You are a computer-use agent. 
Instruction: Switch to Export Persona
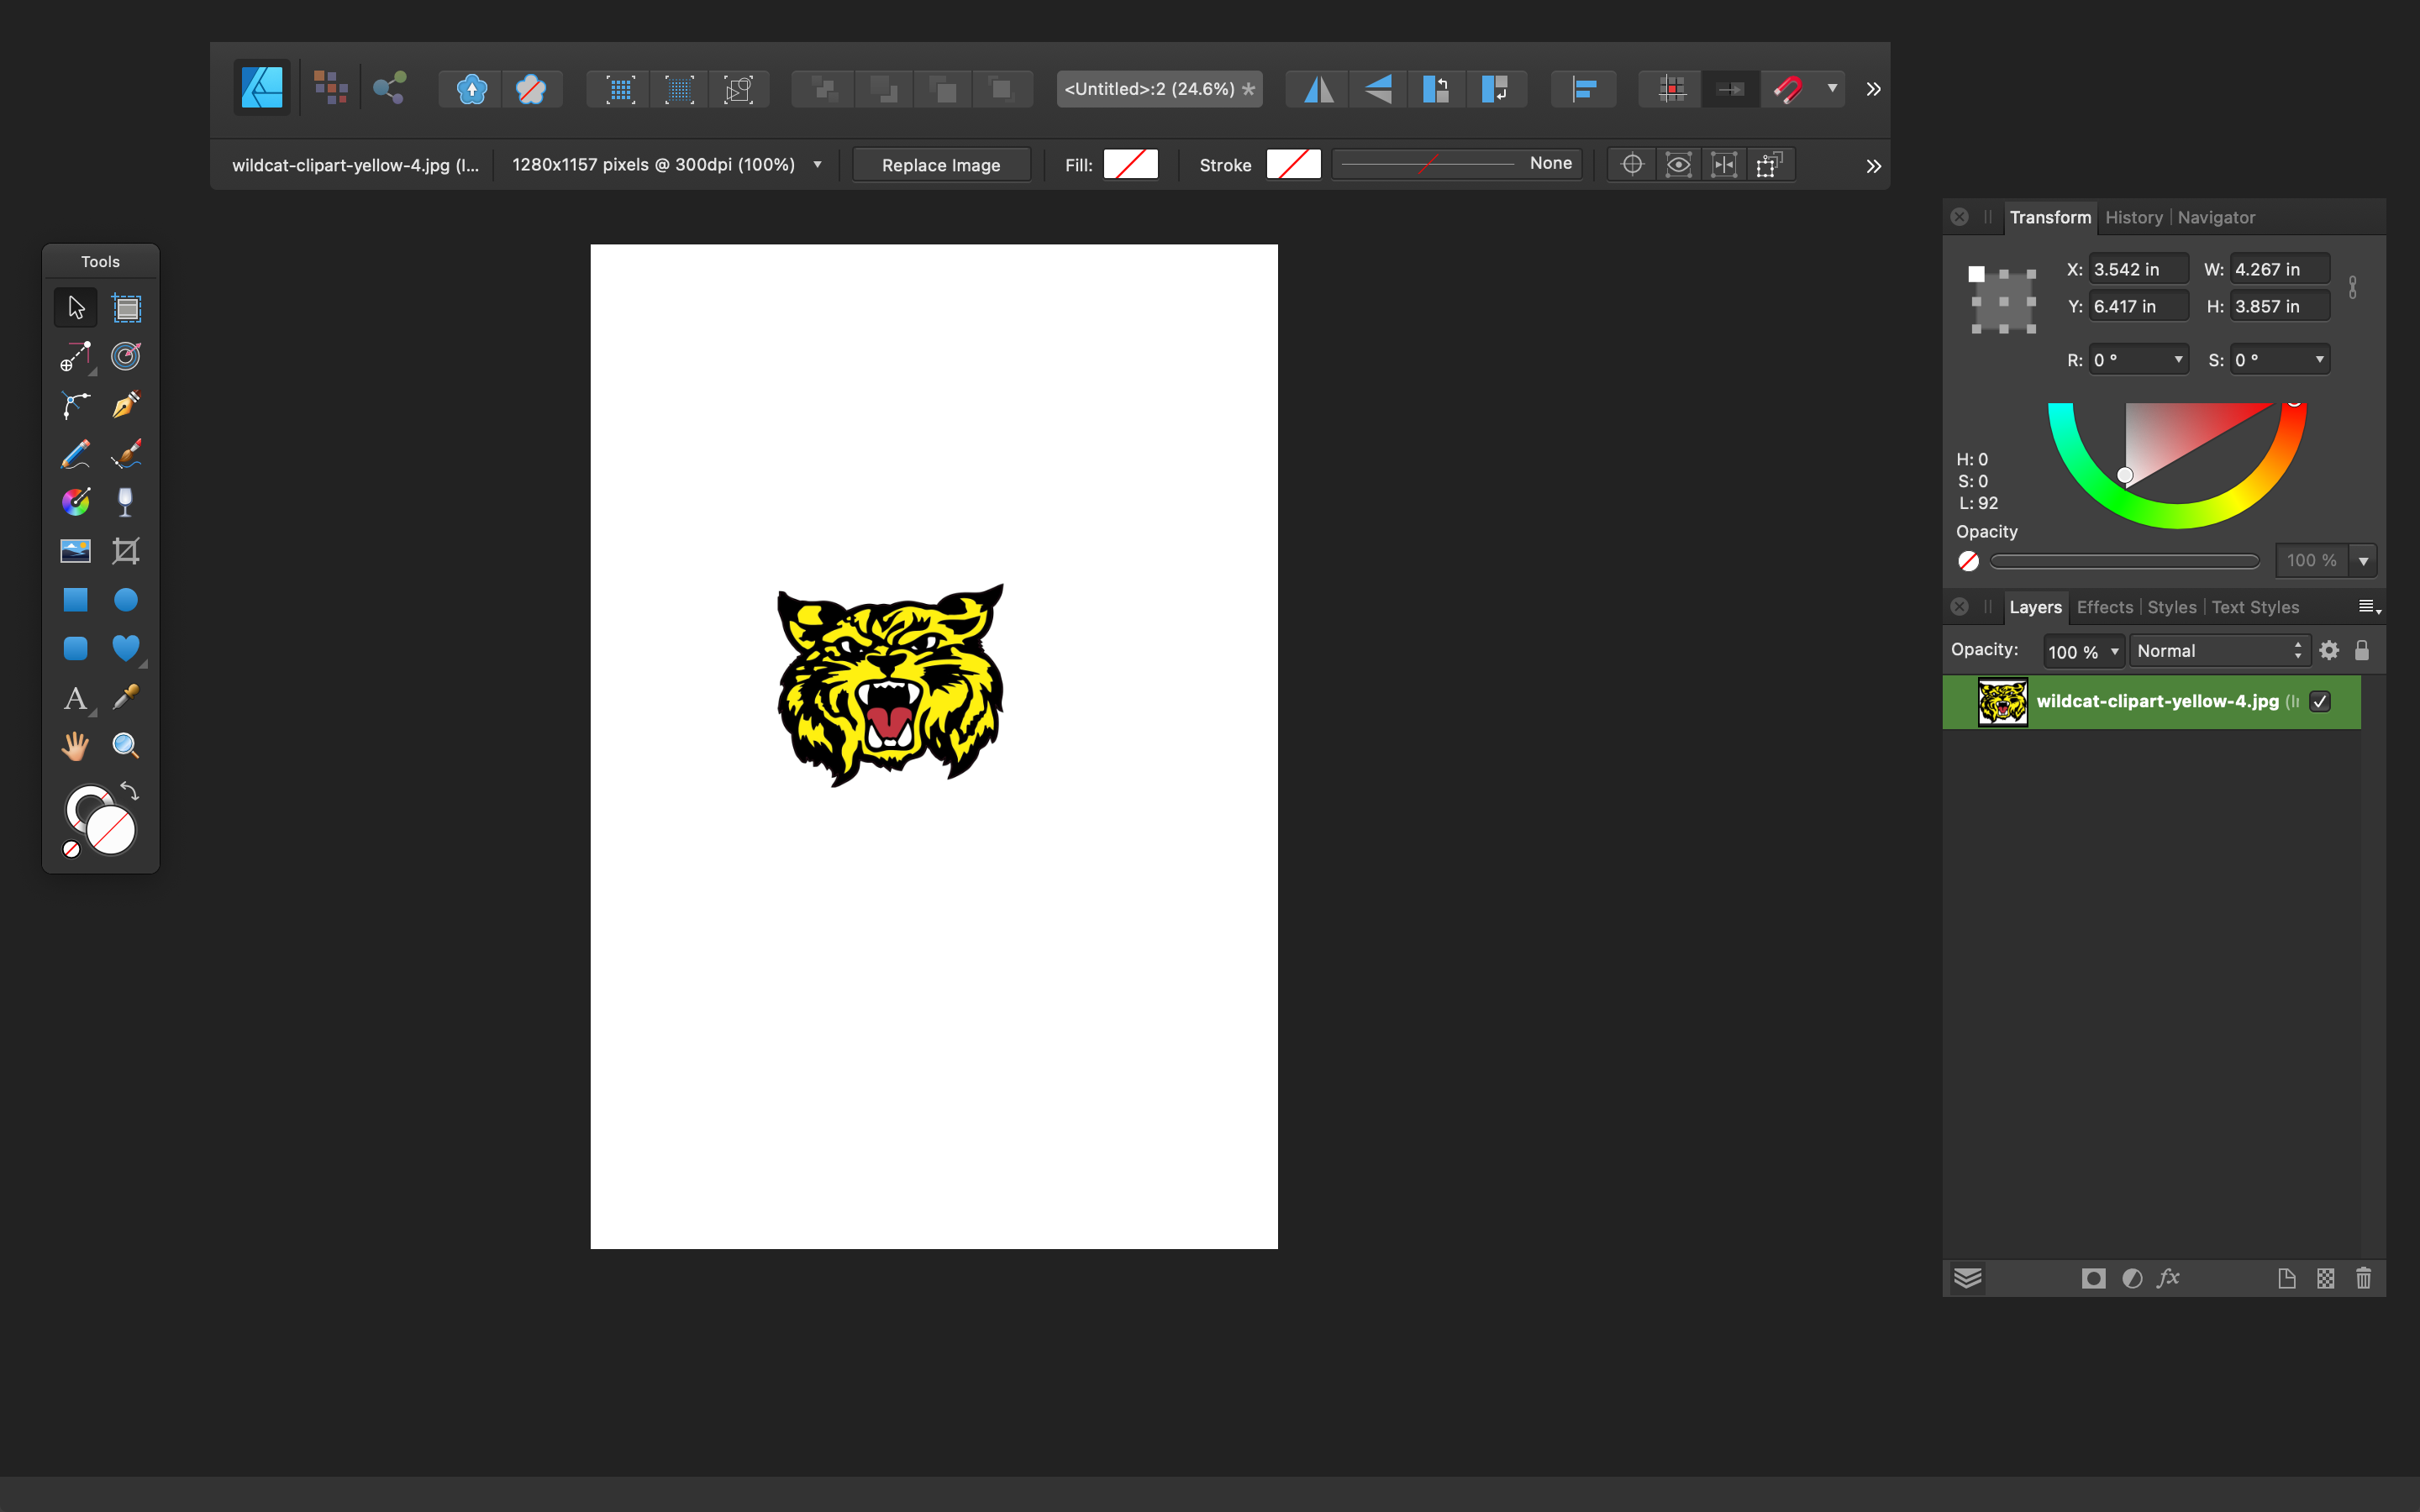click(x=389, y=88)
